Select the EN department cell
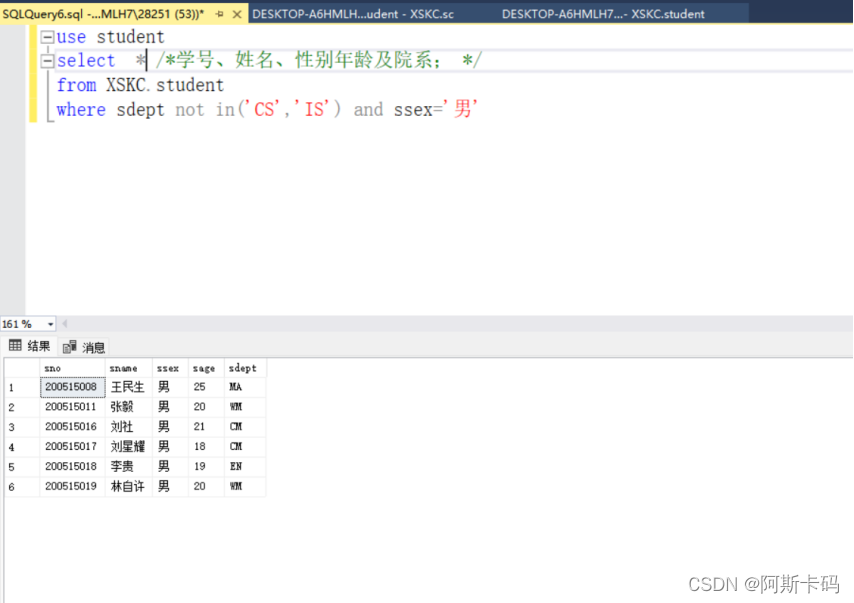 [x=245, y=466]
